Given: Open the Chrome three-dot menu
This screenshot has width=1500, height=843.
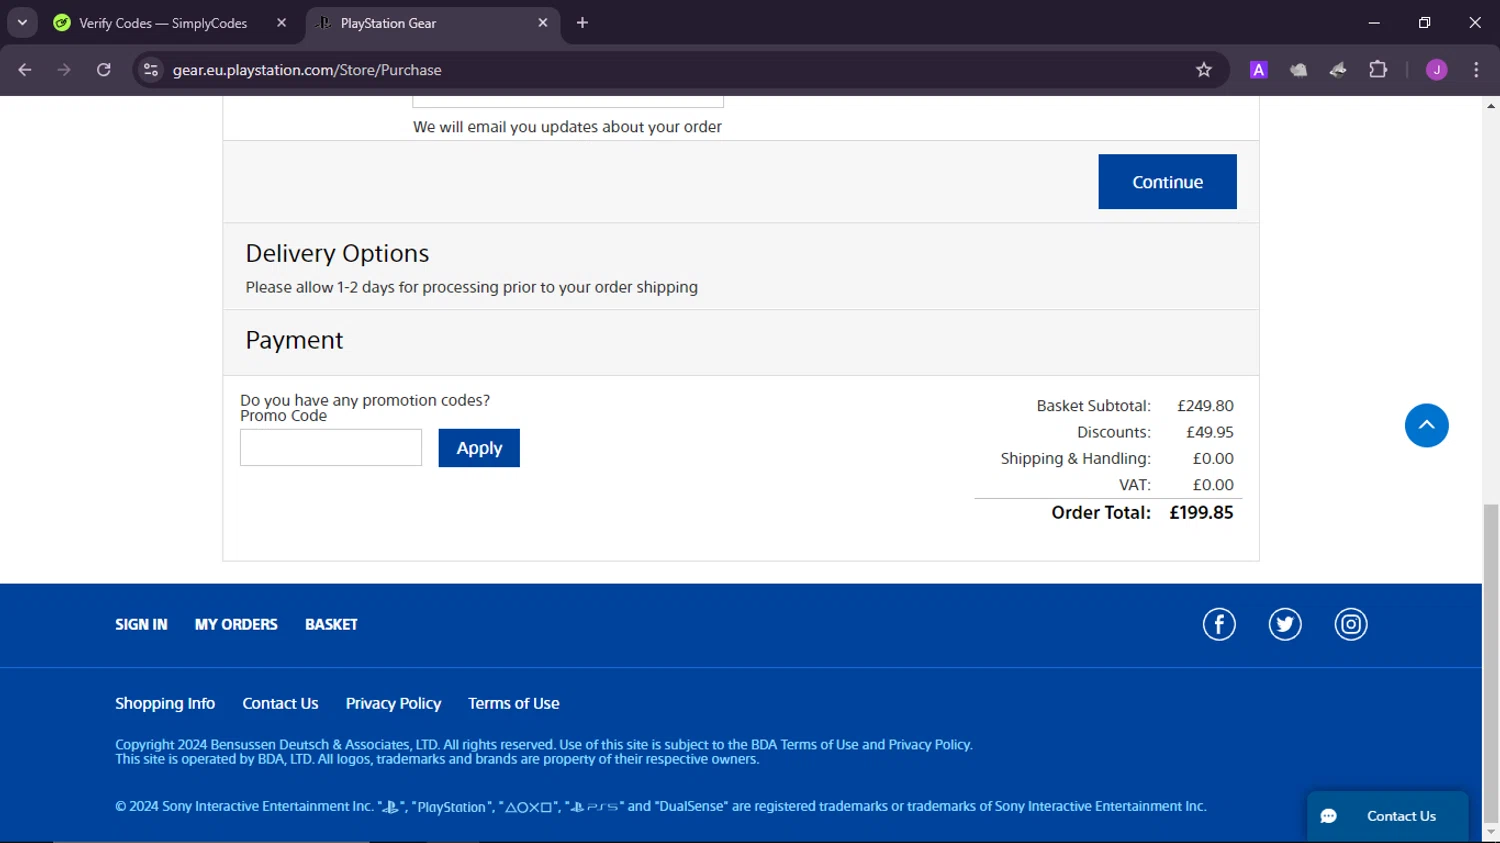Looking at the screenshot, I should tap(1476, 70).
